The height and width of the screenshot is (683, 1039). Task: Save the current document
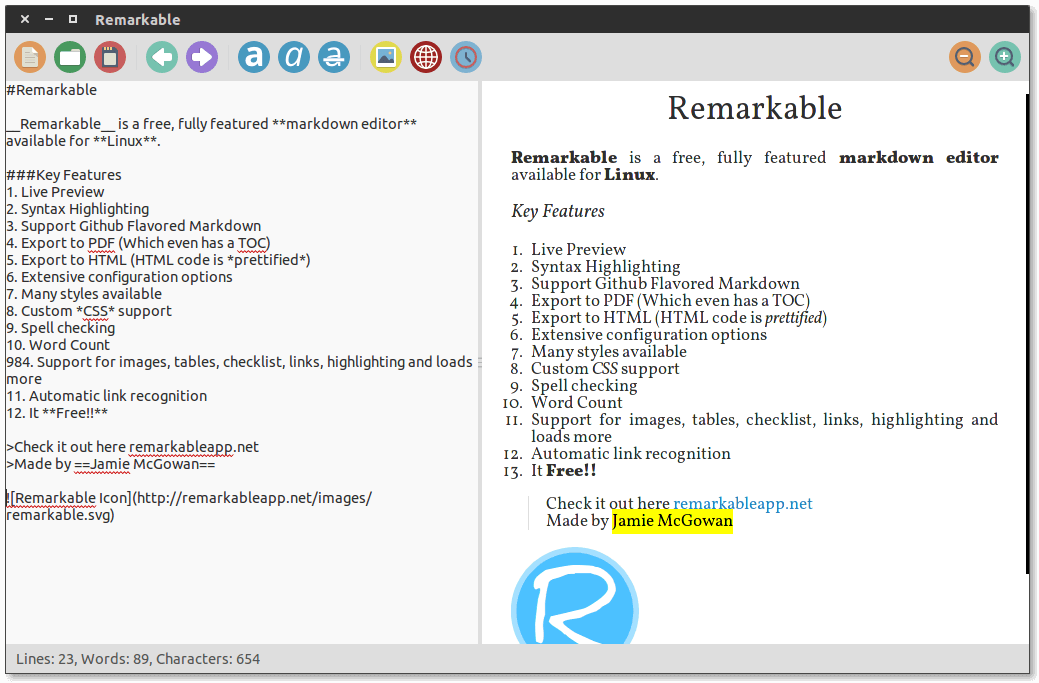click(x=109, y=57)
